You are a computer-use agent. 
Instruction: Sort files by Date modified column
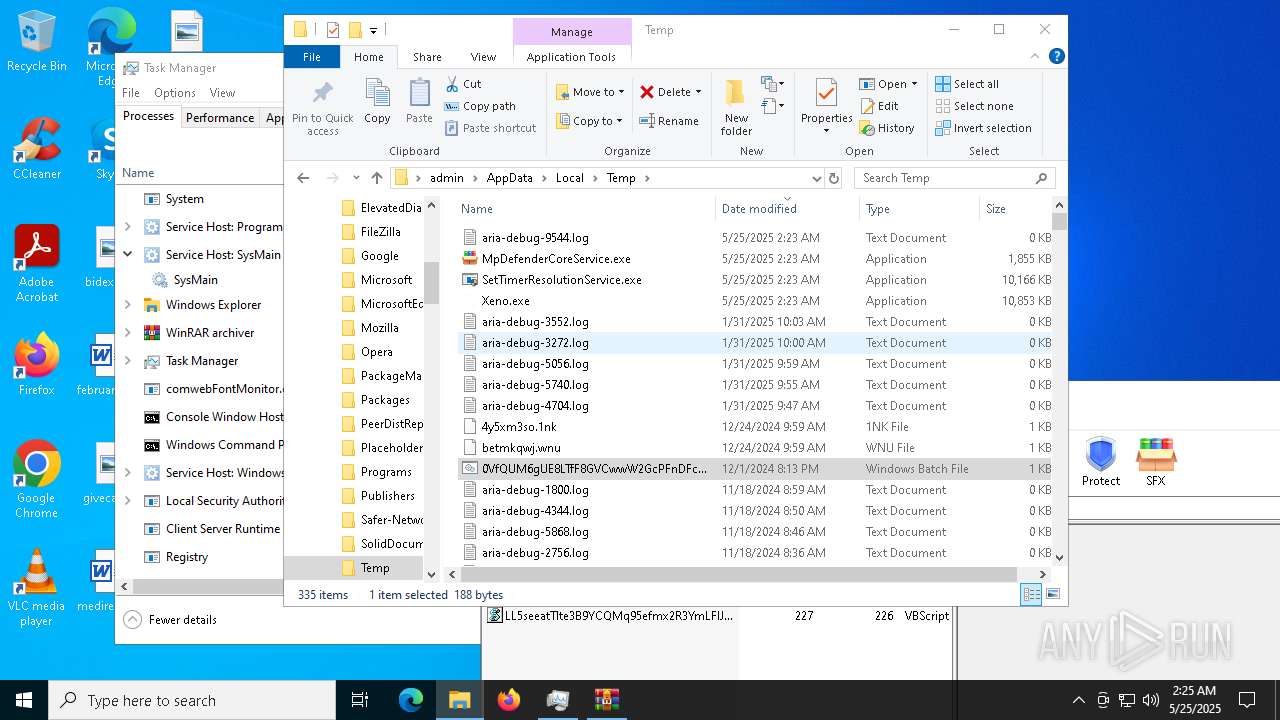[x=786, y=208]
